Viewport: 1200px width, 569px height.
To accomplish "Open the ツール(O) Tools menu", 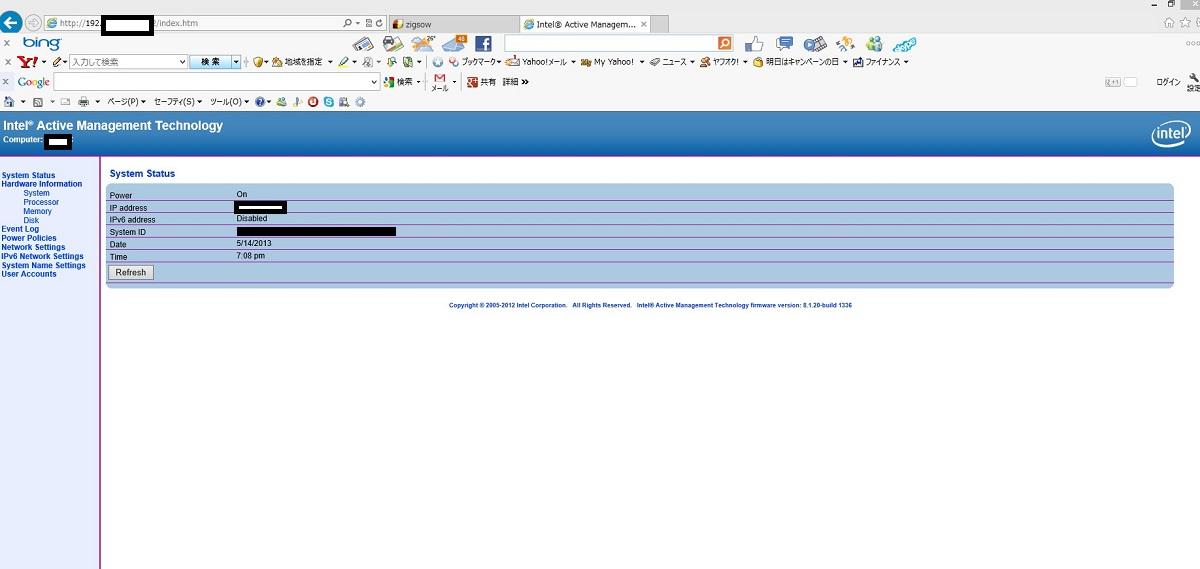I will point(230,101).
